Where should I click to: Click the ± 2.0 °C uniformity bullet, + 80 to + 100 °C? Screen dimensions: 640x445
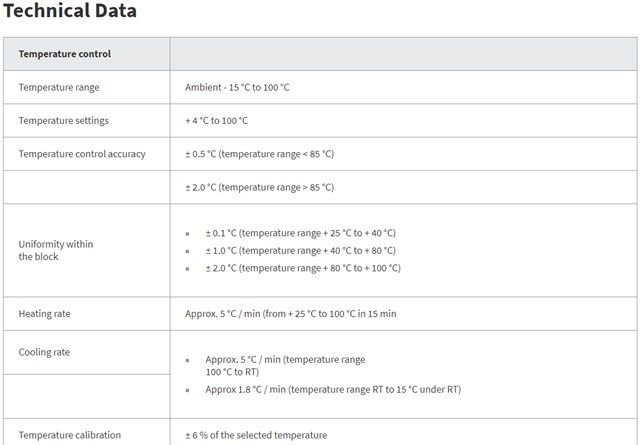[x=303, y=268]
